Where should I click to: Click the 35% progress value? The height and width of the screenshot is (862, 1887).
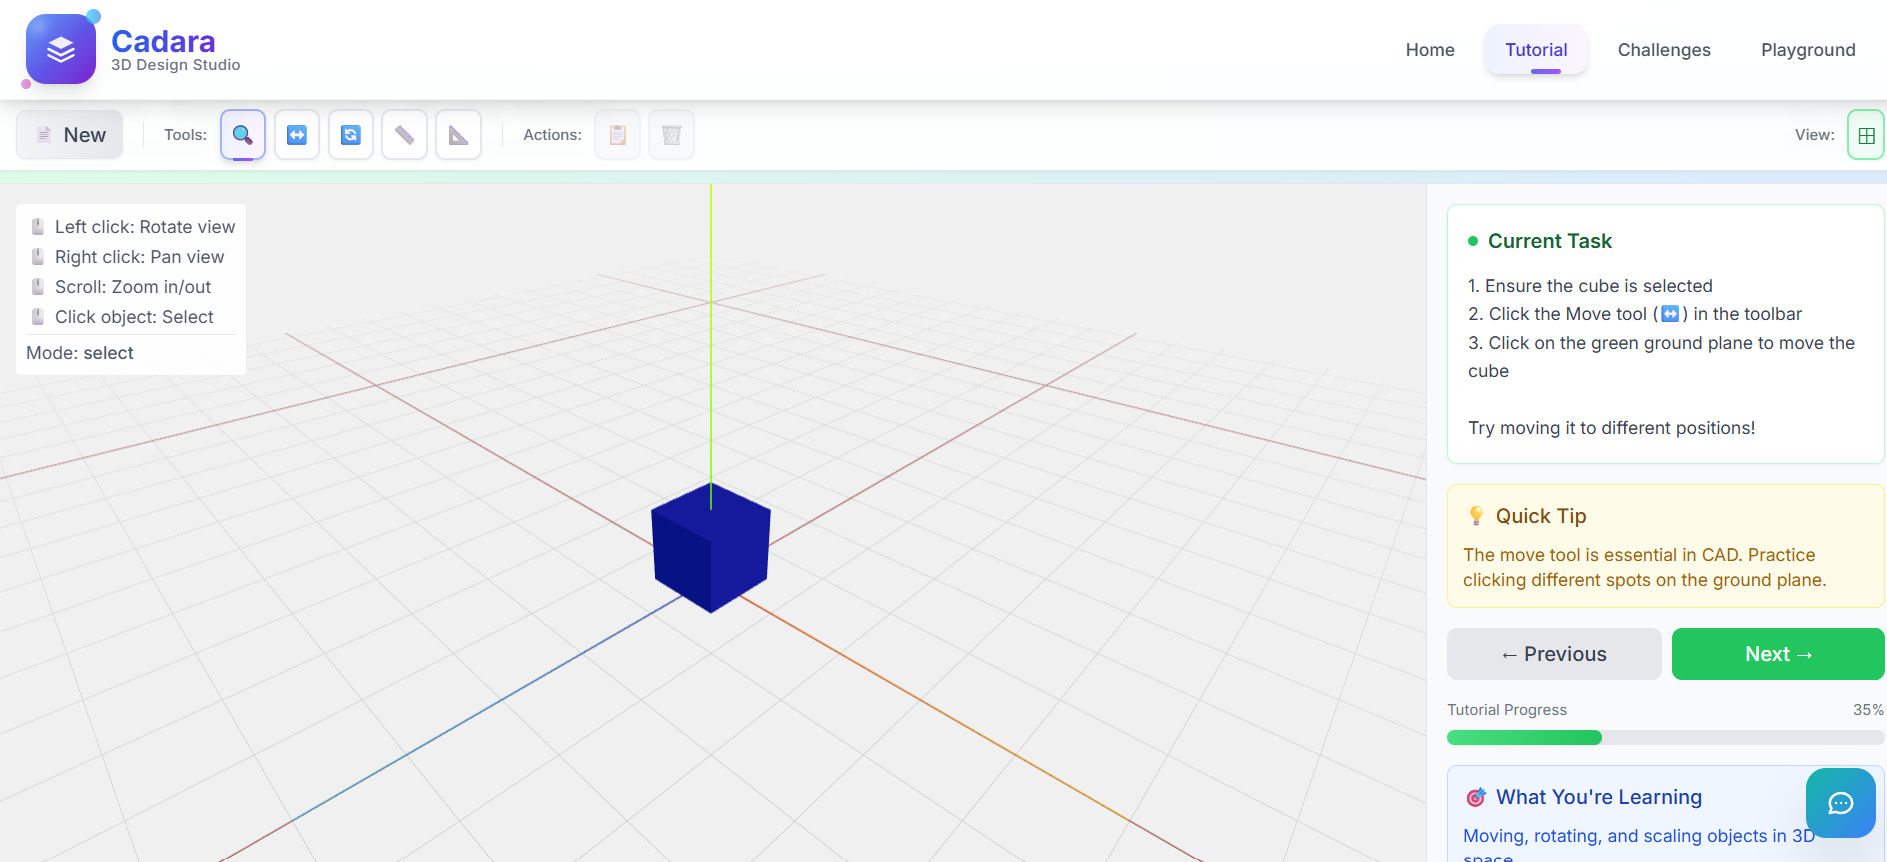point(1868,710)
